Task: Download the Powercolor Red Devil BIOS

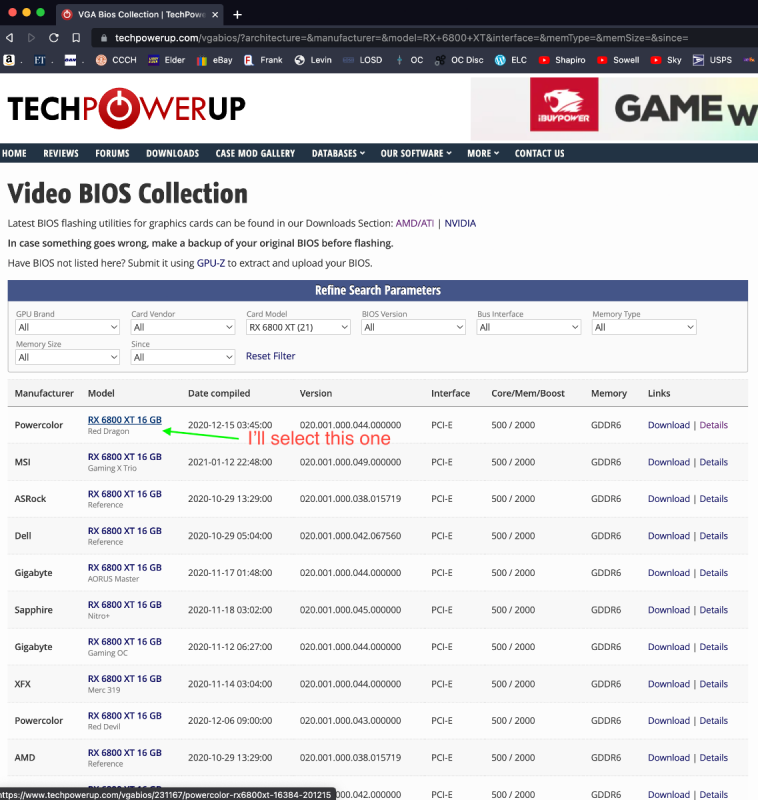Action: pos(668,720)
